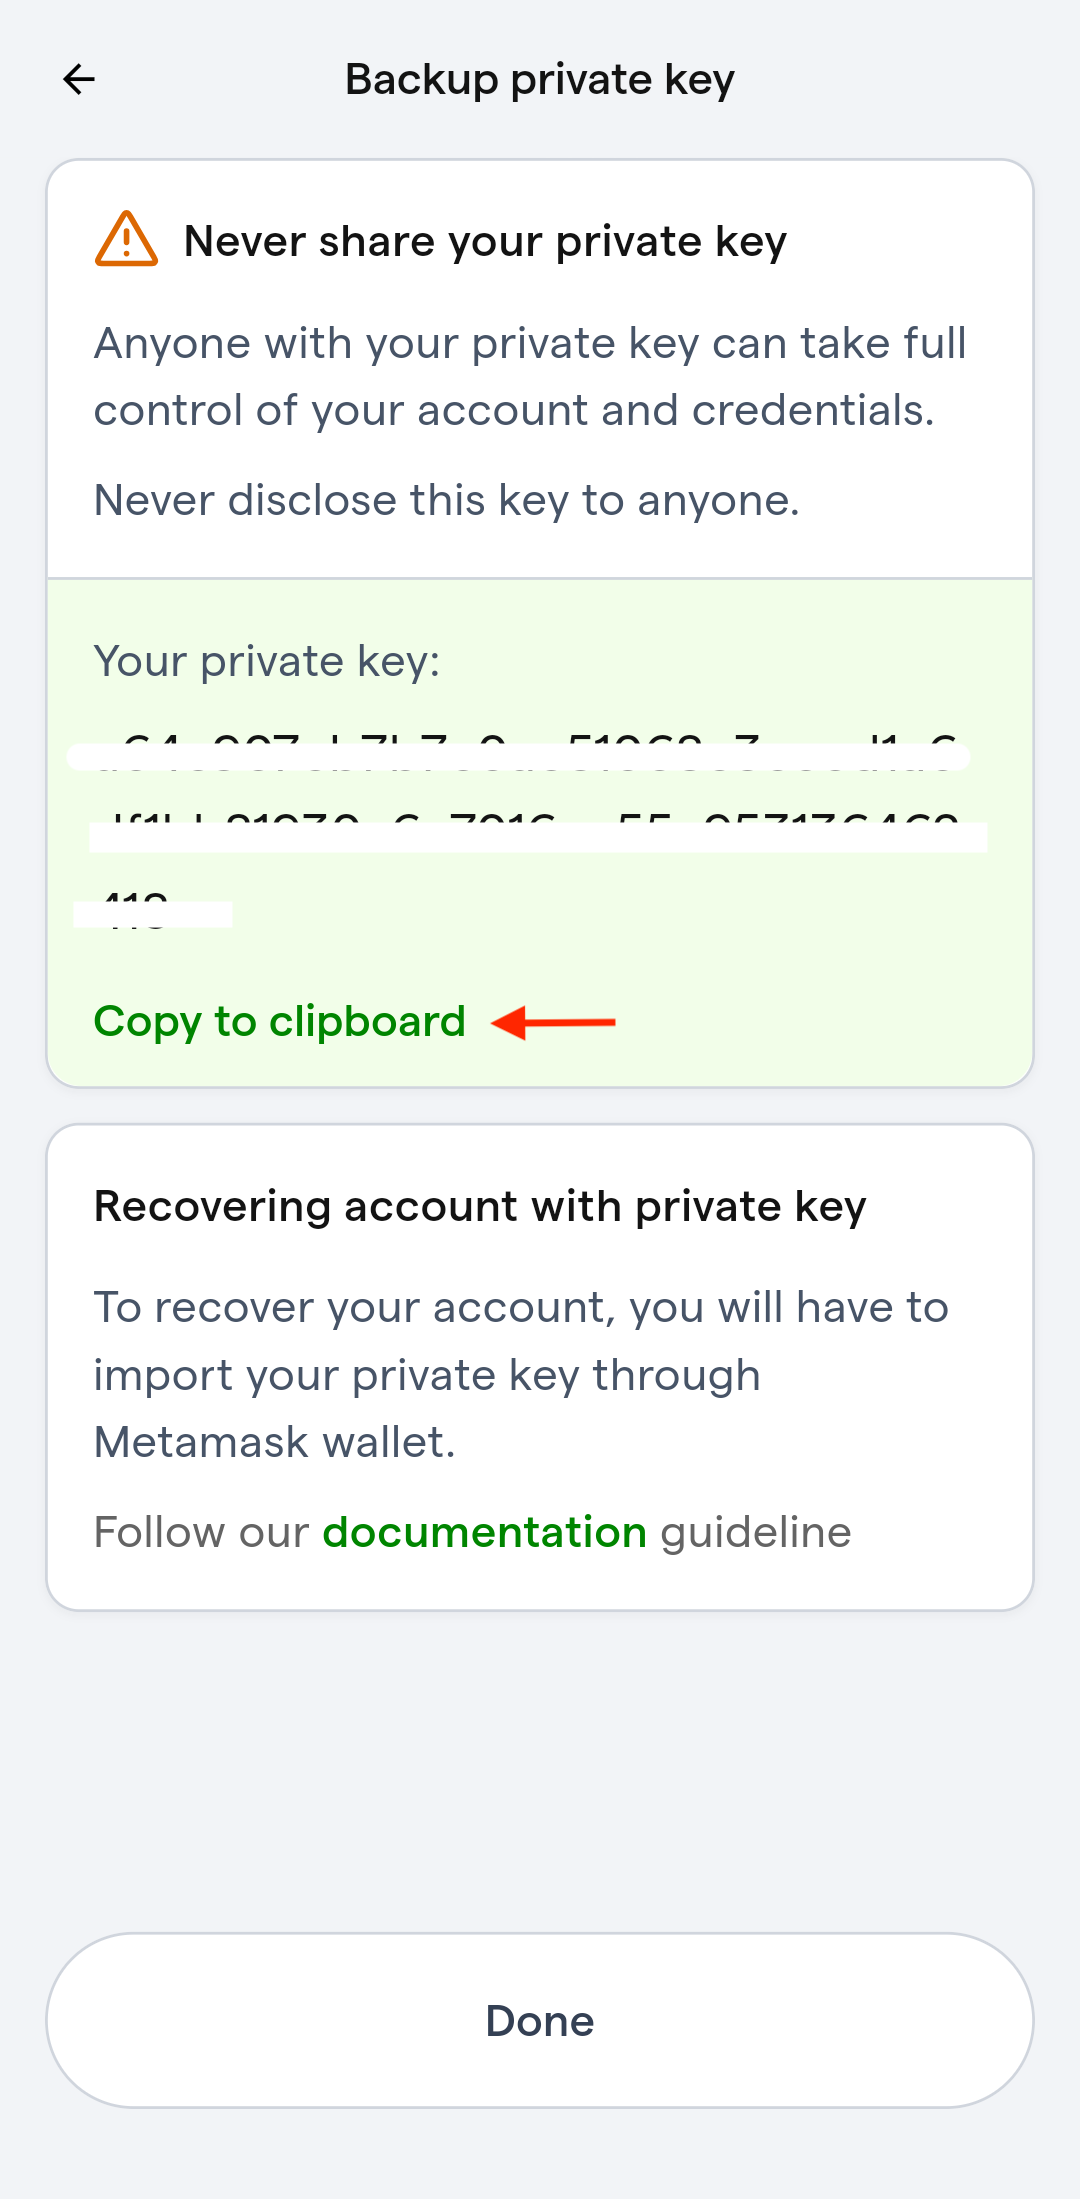Click the Anyone with your private key paragraph

530,377
